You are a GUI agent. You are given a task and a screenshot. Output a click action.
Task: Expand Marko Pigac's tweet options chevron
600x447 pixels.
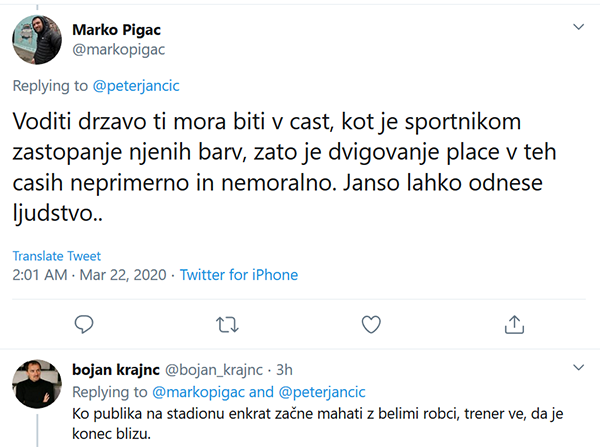[577, 26]
